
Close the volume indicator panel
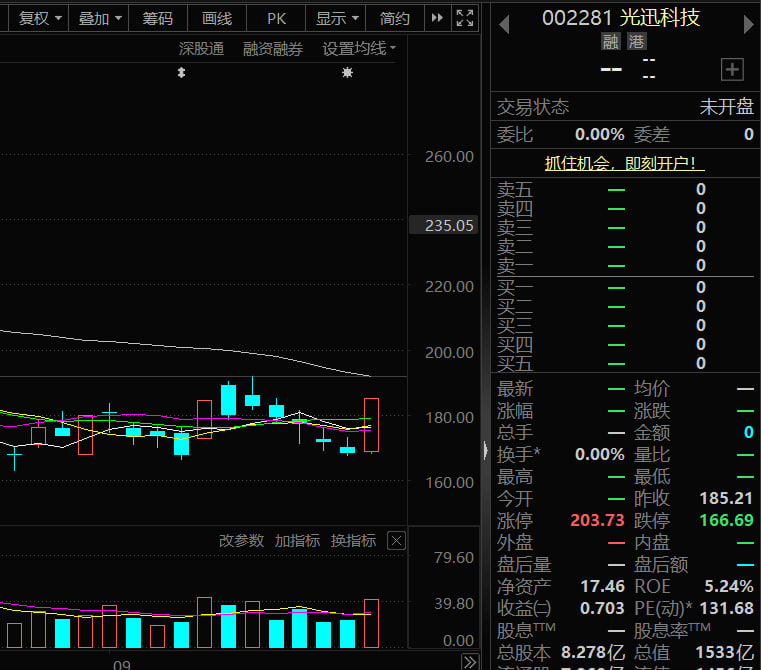(x=397, y=540)
